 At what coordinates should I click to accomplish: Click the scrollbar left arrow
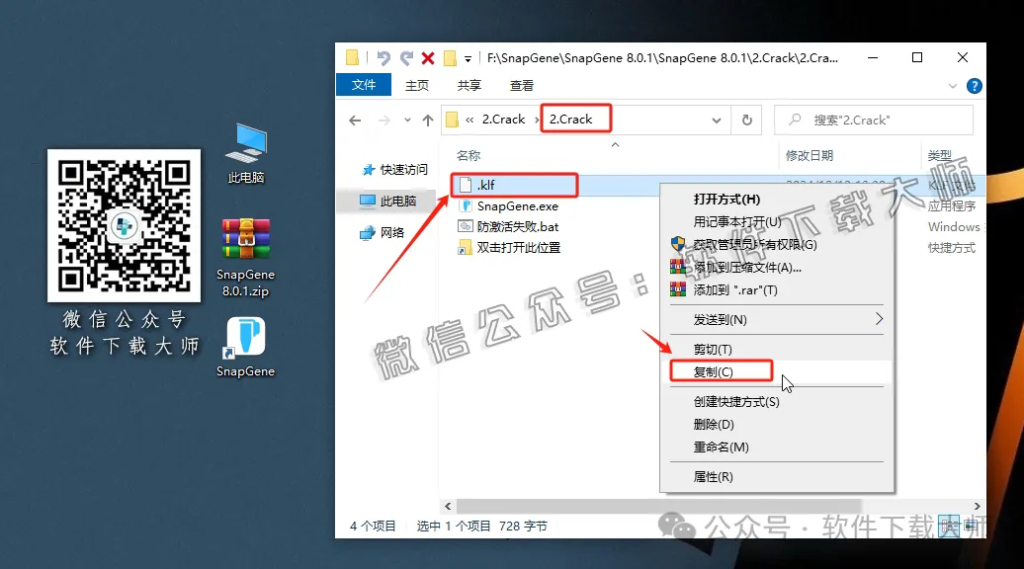(448, 506)
